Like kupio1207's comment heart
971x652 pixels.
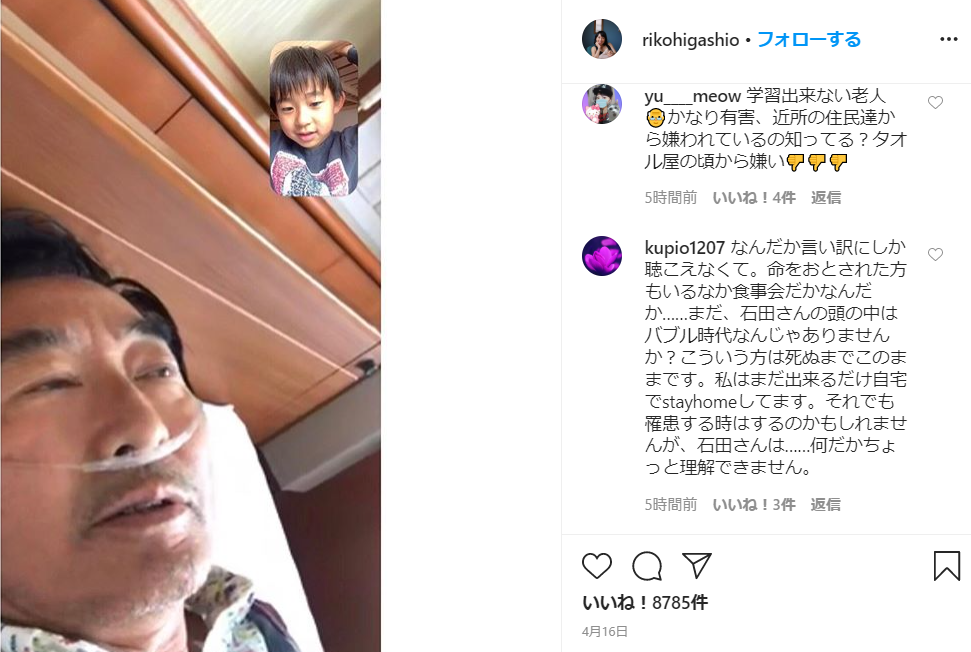[x=935, y=254]
